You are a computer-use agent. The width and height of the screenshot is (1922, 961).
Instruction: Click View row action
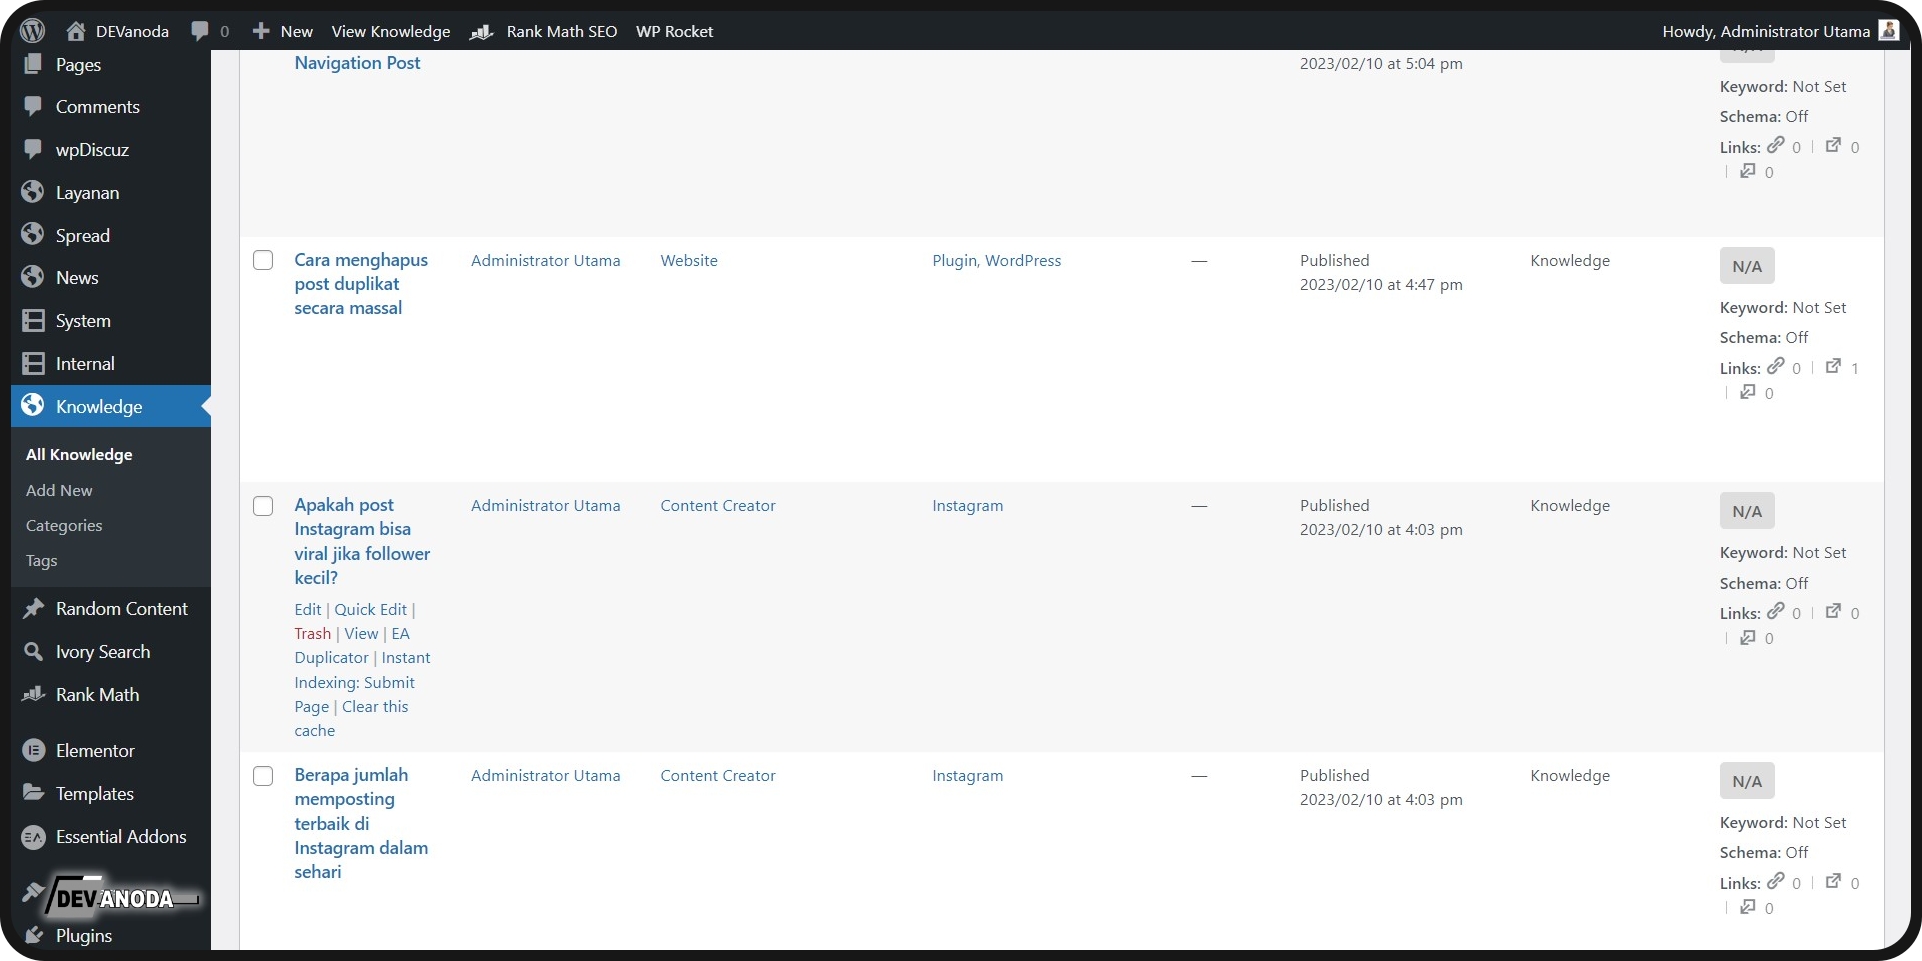click(361, 633)
